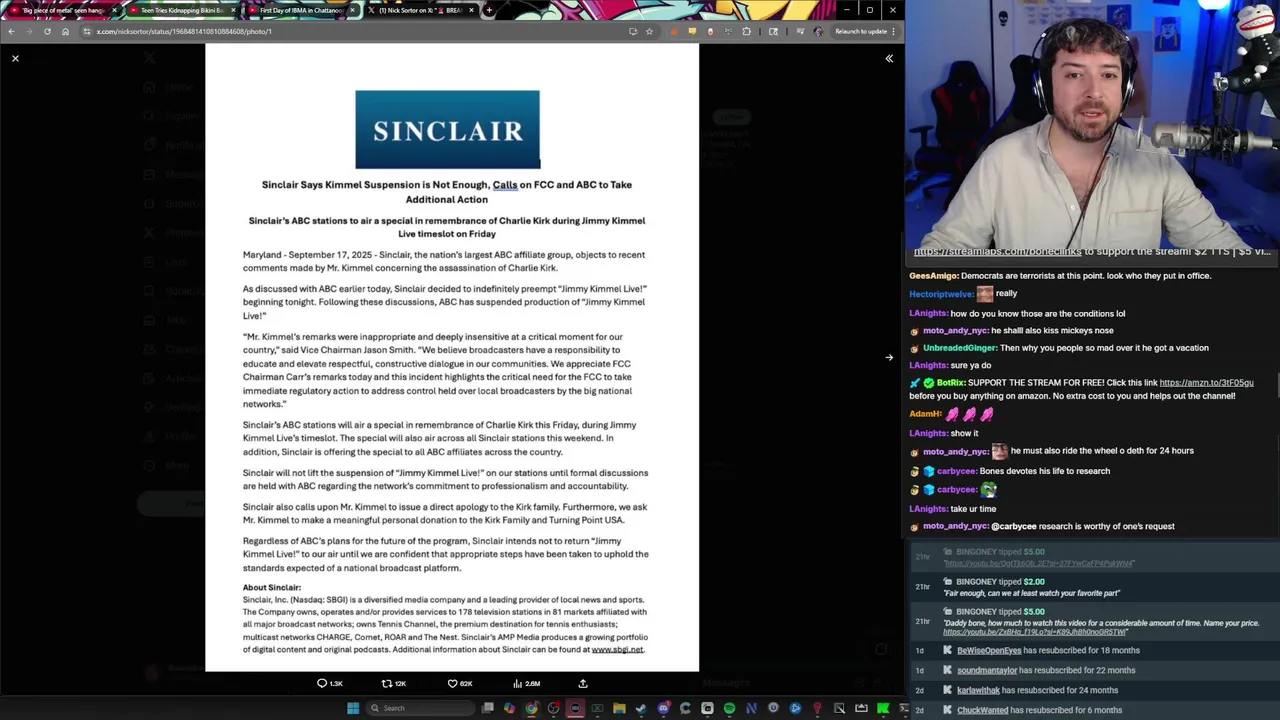Go to next photo with the right arrow
This screenshot has width=1280, height=720.
[889, 357]
